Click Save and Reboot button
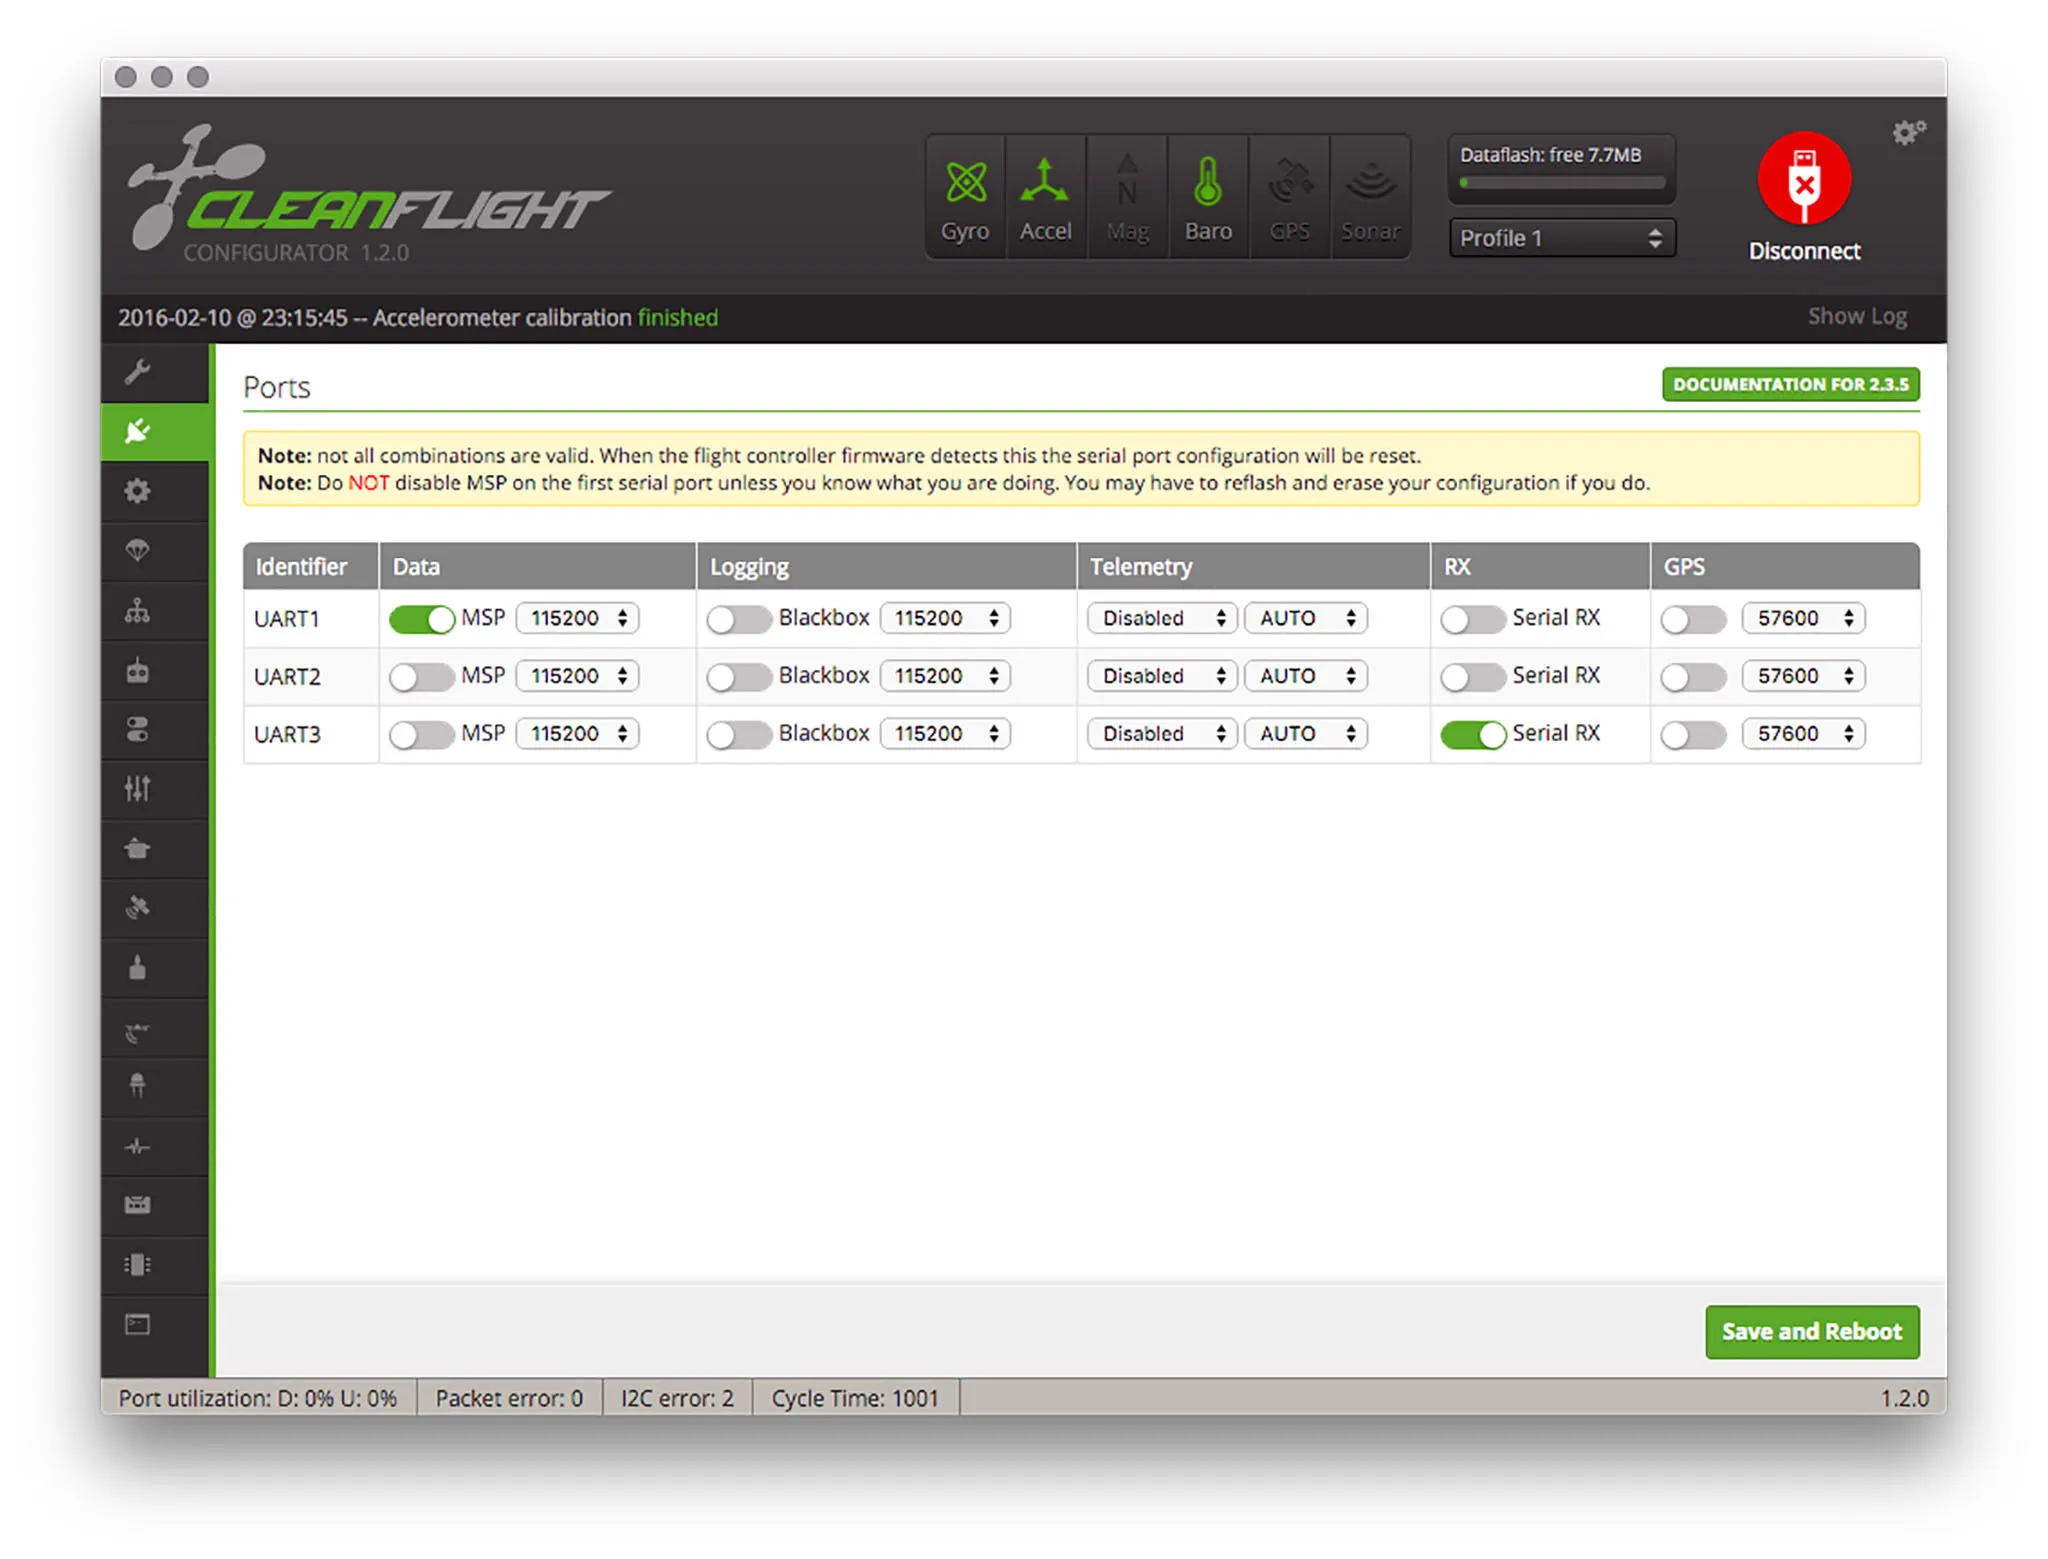 (x=1811, y=1332)
